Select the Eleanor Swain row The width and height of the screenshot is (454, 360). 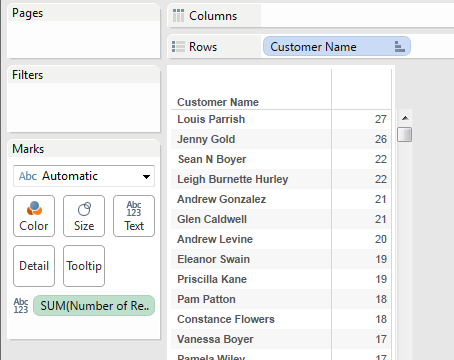click(281, 259)
